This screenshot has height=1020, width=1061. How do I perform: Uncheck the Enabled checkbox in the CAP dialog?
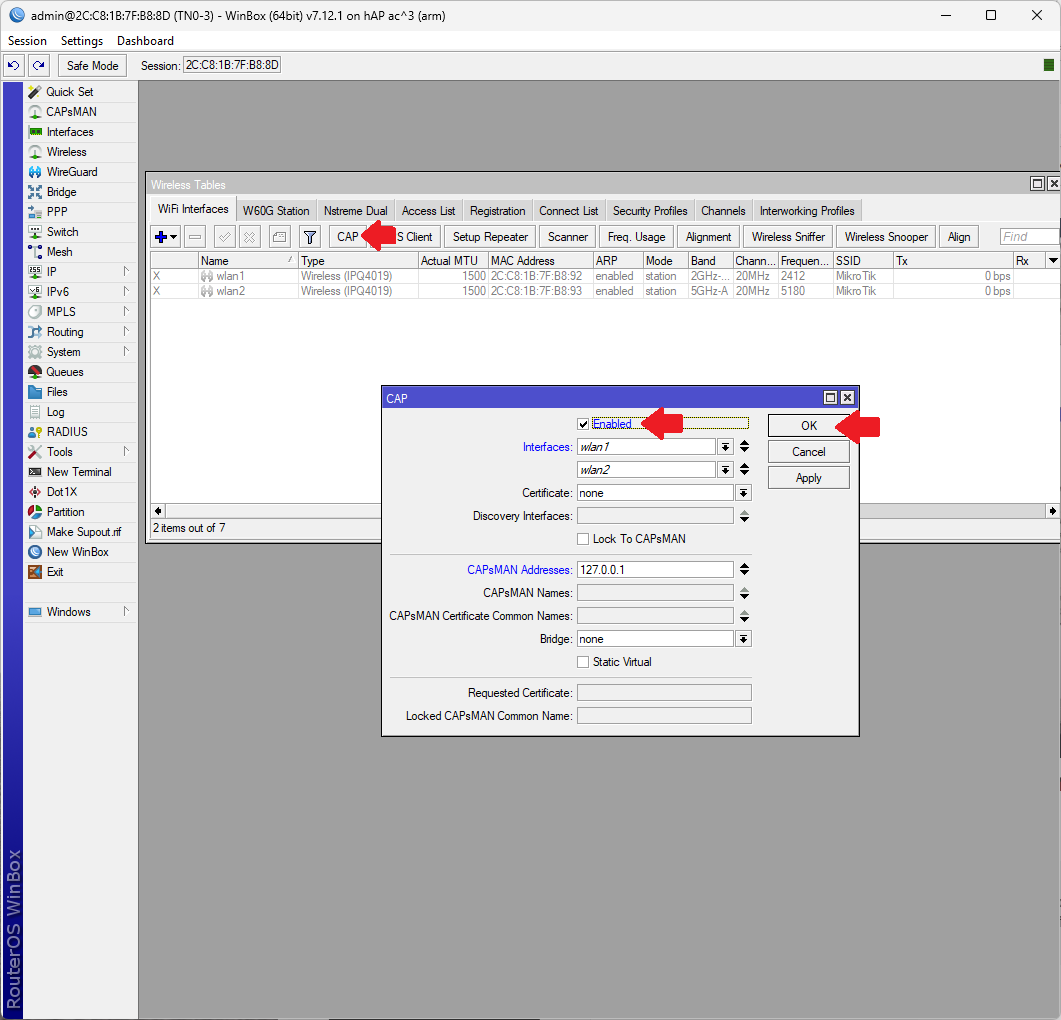tap(583, 423)
